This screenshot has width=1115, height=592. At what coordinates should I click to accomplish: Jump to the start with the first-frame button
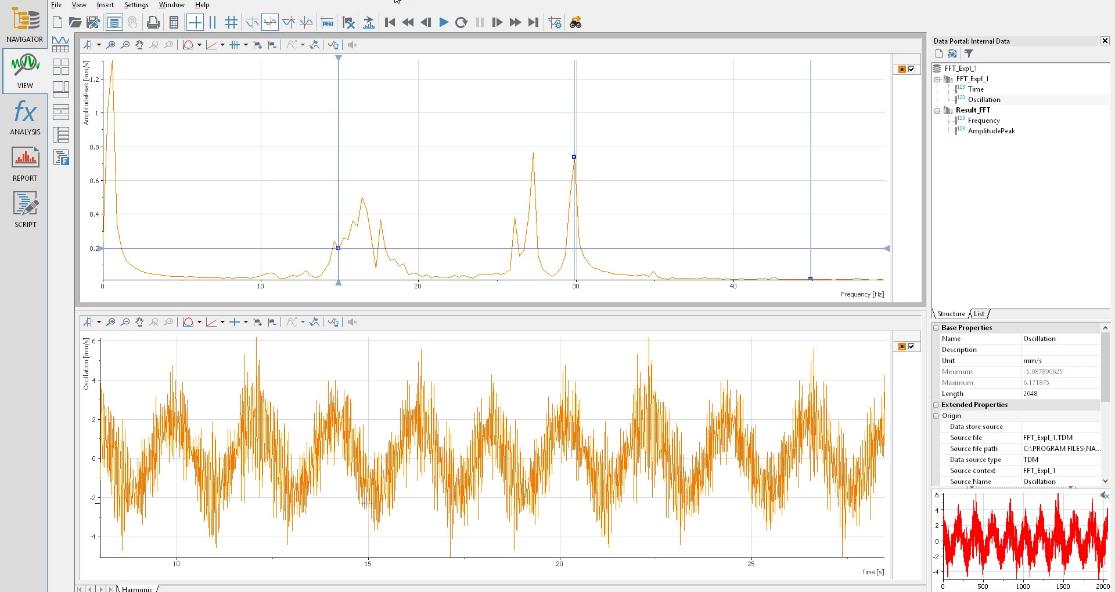click(390, 23)
